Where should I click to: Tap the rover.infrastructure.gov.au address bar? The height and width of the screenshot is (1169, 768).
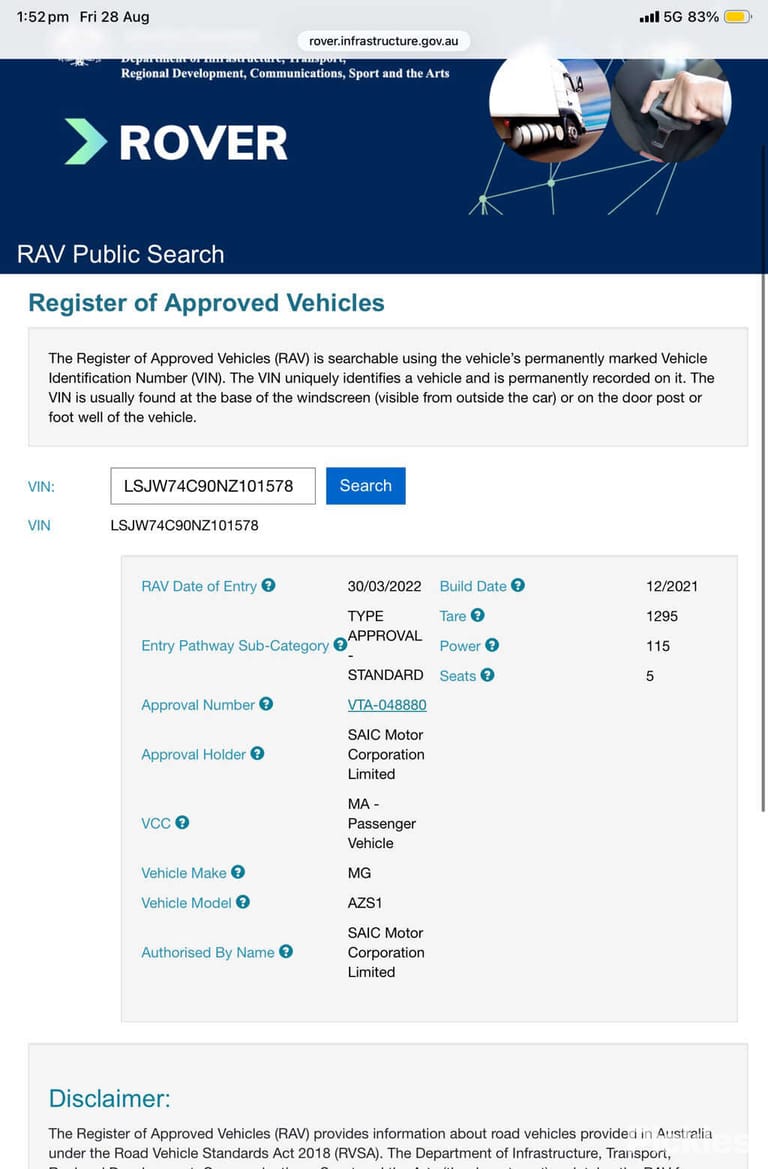(383, 41)
